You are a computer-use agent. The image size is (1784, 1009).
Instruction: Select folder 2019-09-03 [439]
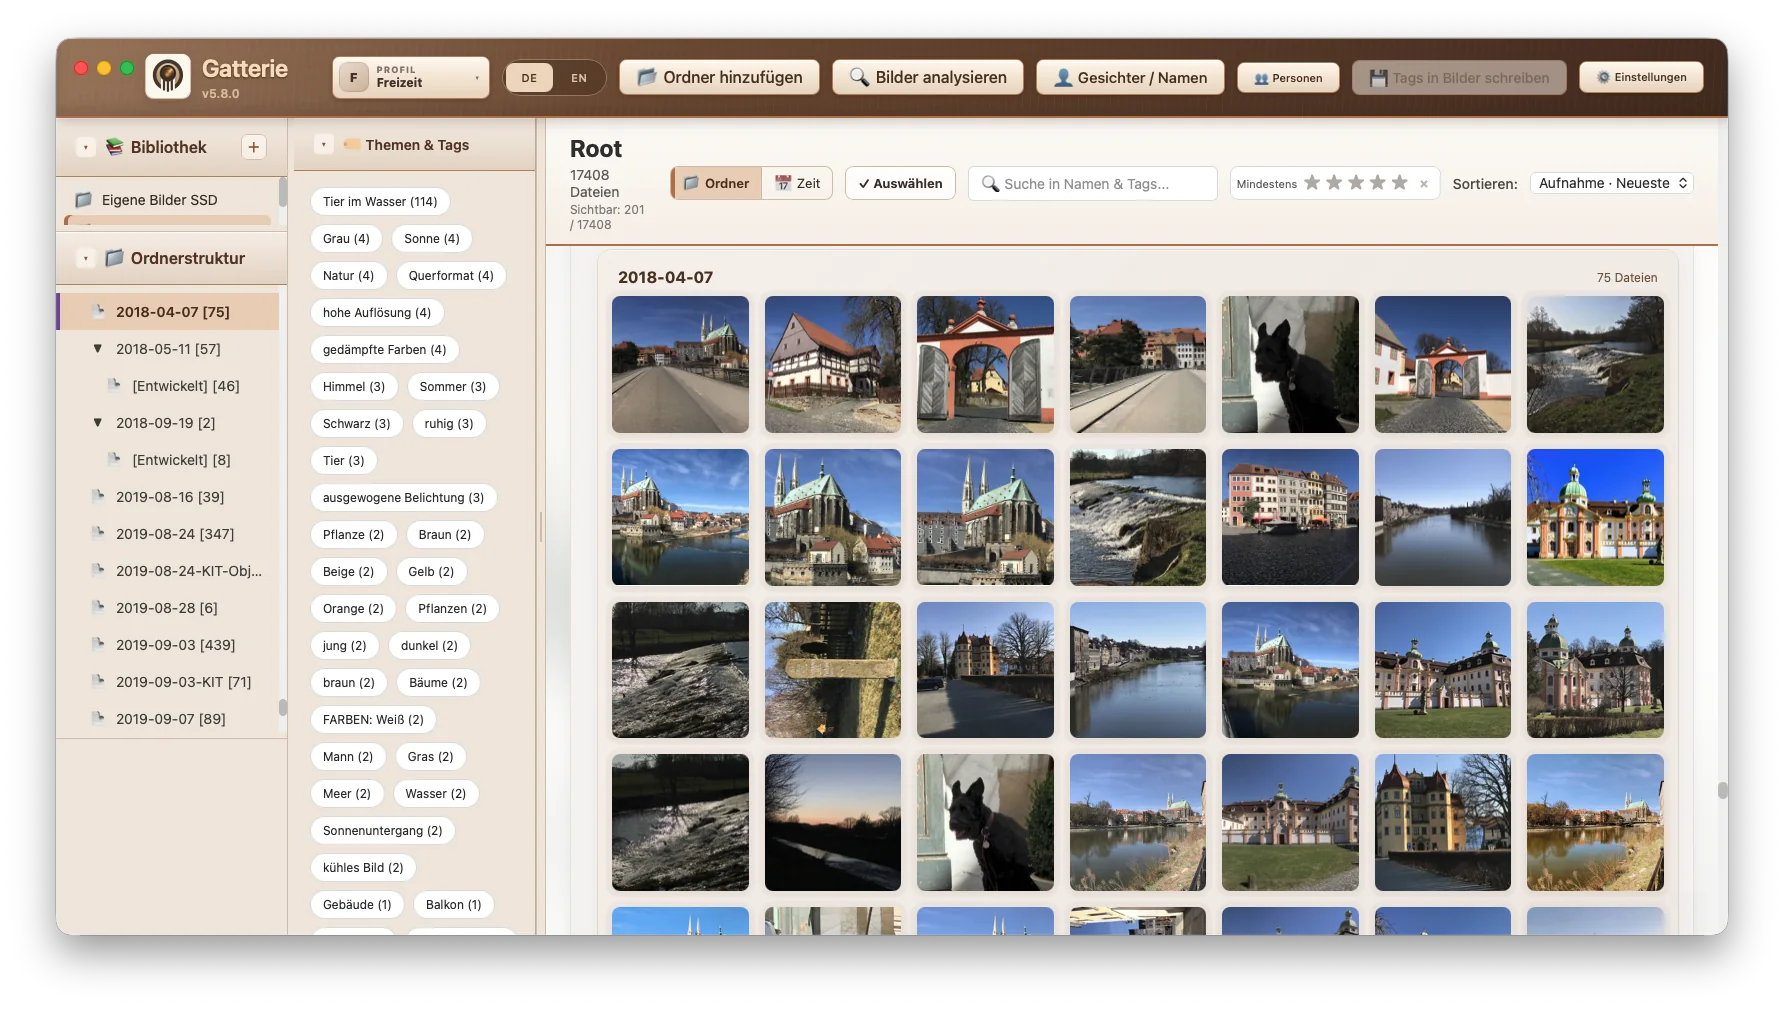pyautogui.click(x=169, y=645)
